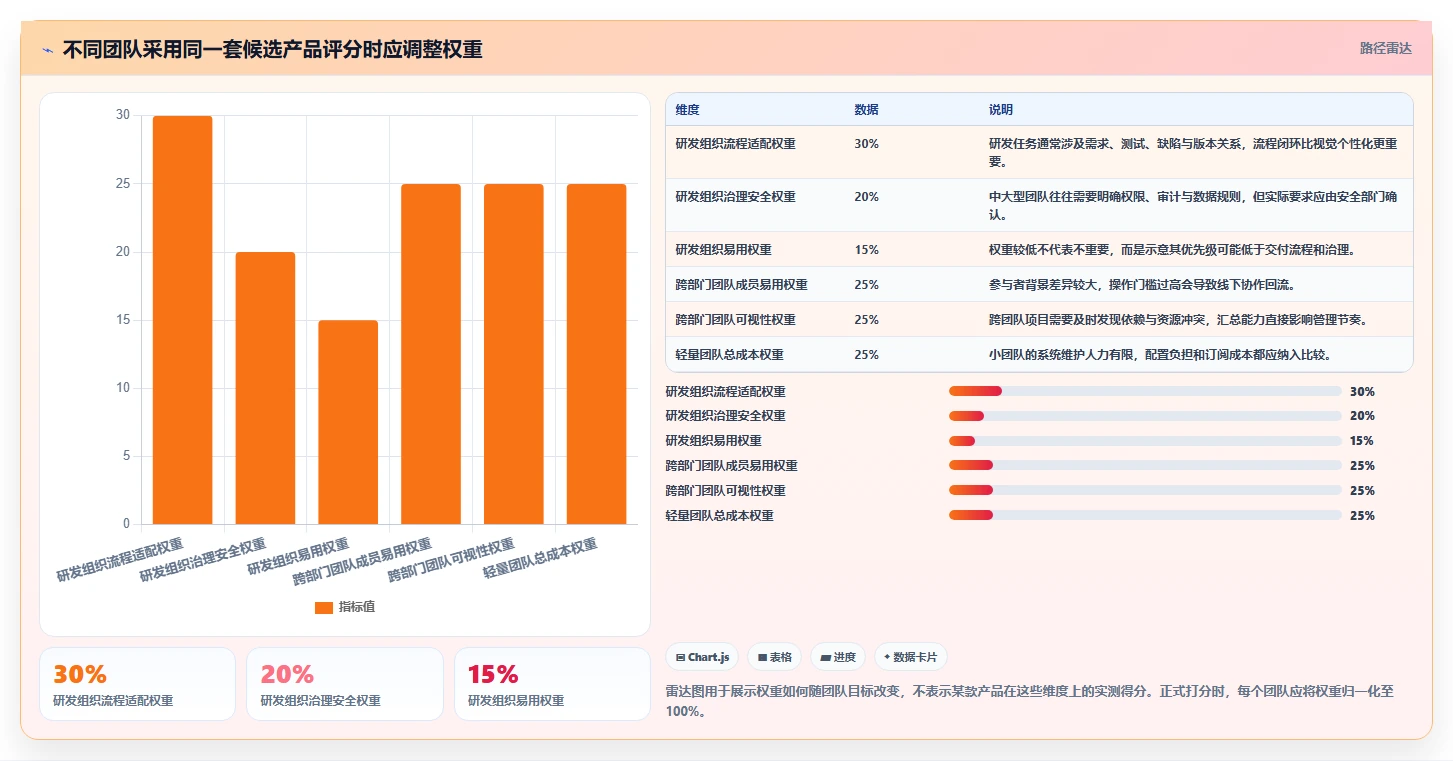This screenshot has height=761, width=1453.
Task: Select the 轻量团队总成本权重 table row name
Action: tap(730, 355)
